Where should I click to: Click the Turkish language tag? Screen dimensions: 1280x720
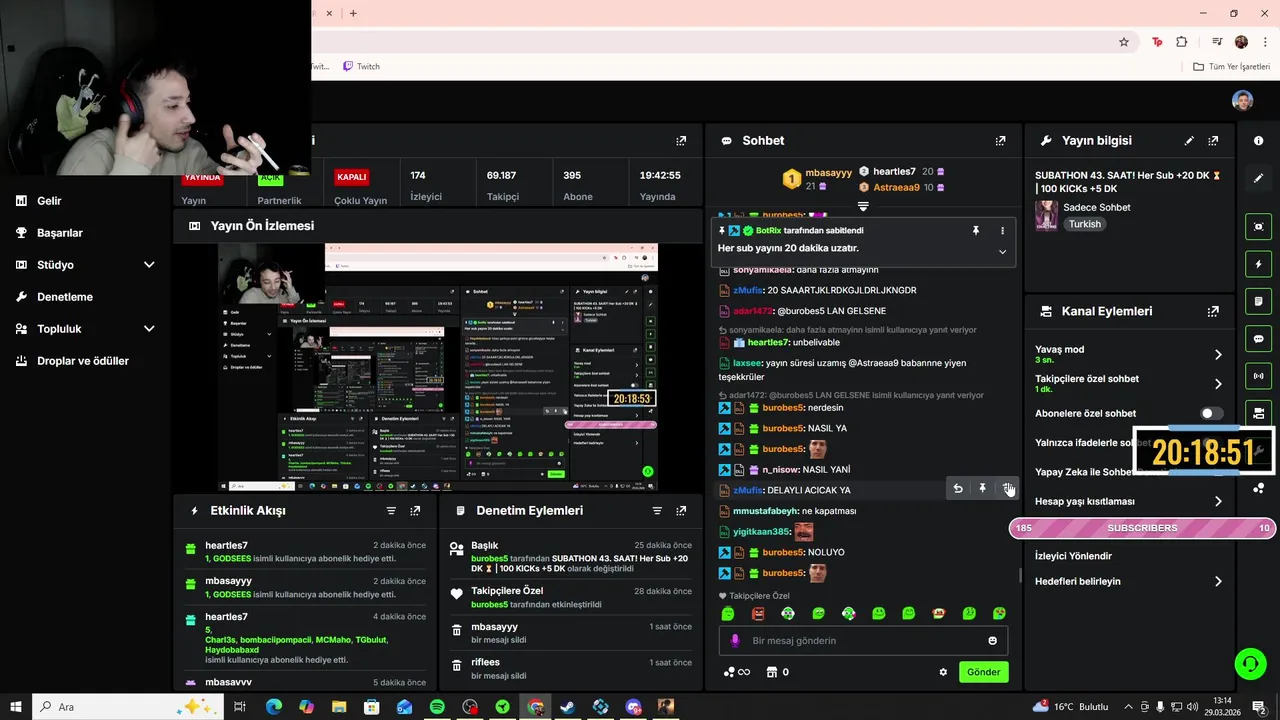1084,224
